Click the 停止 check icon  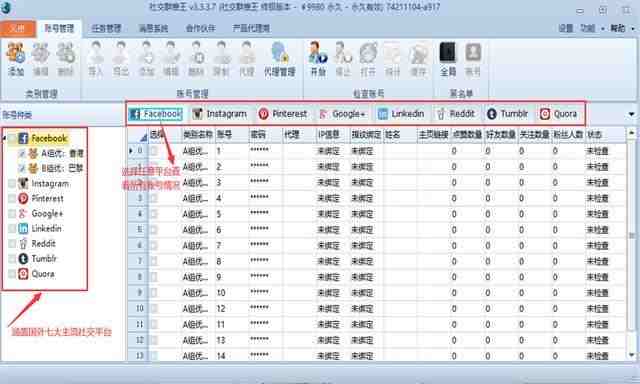[343, 59]
